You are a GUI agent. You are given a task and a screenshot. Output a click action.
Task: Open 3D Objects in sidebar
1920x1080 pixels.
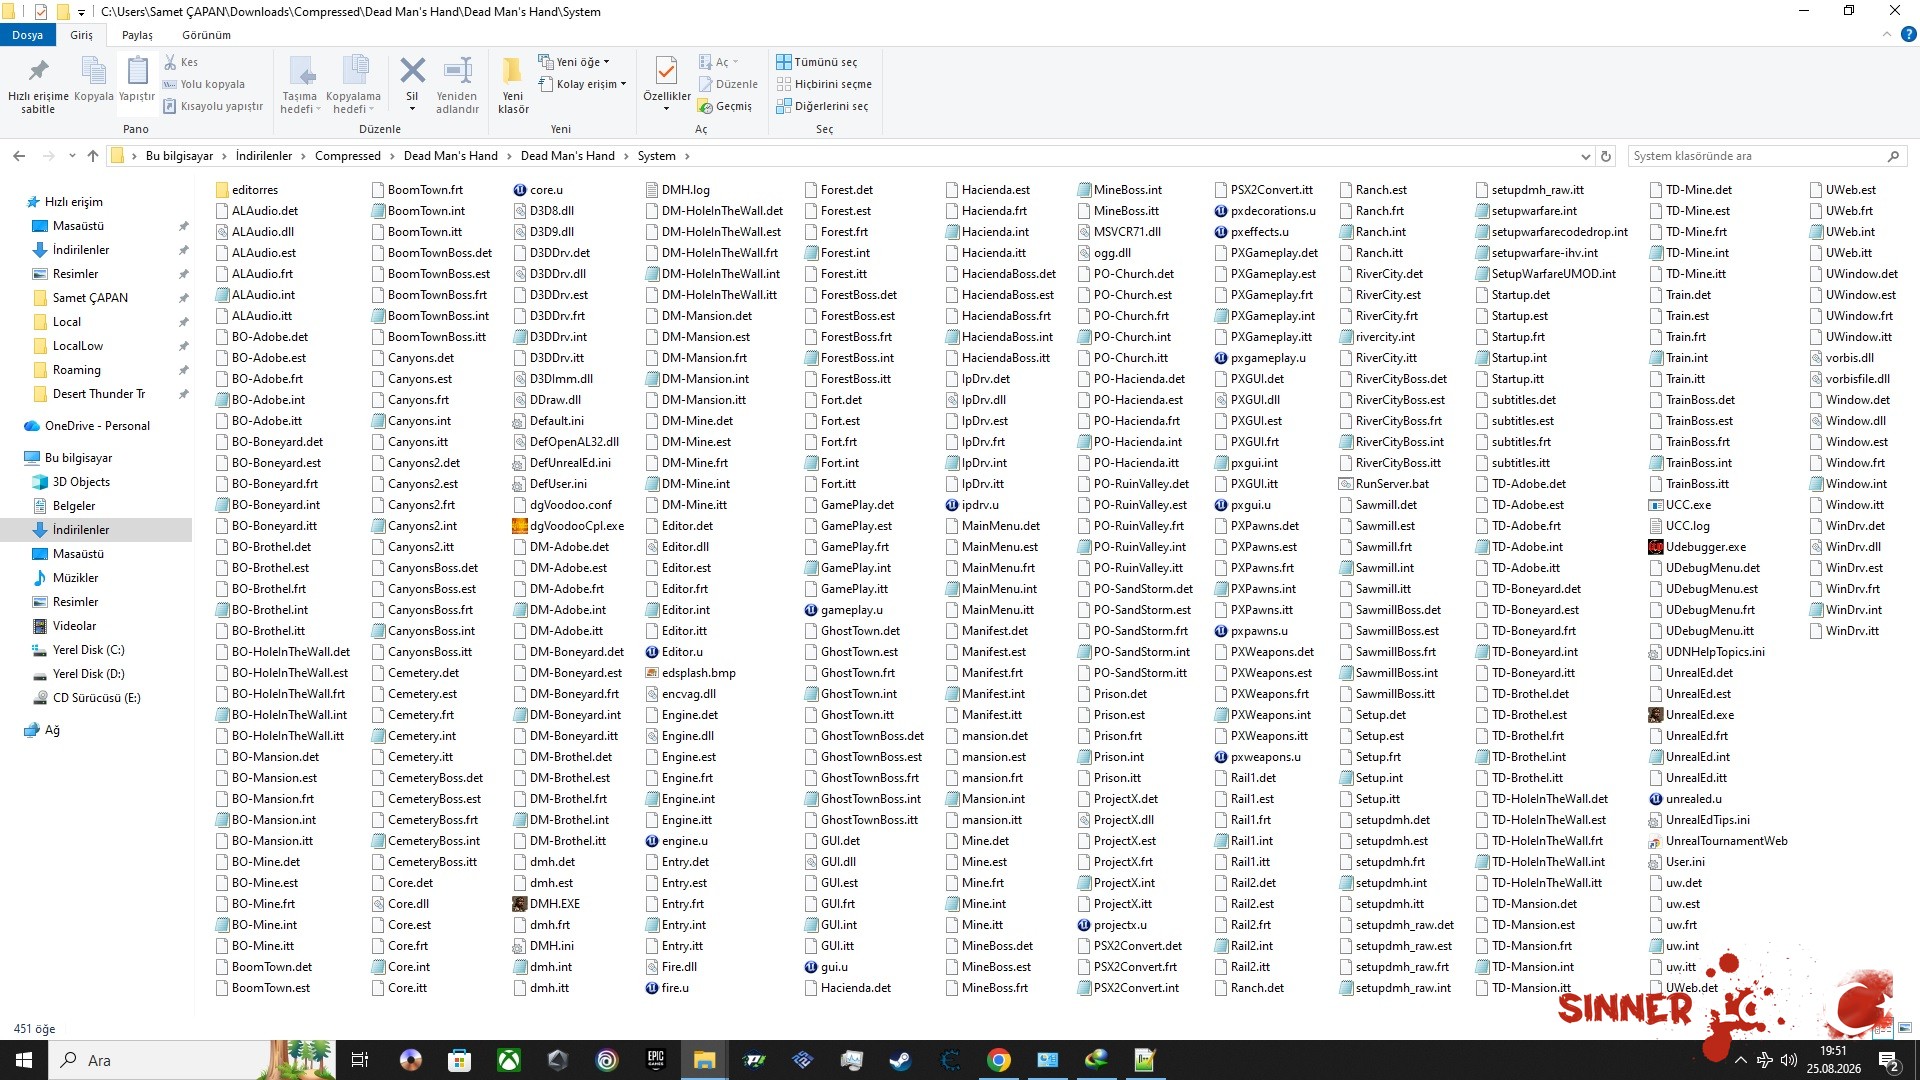coord(72,482)
